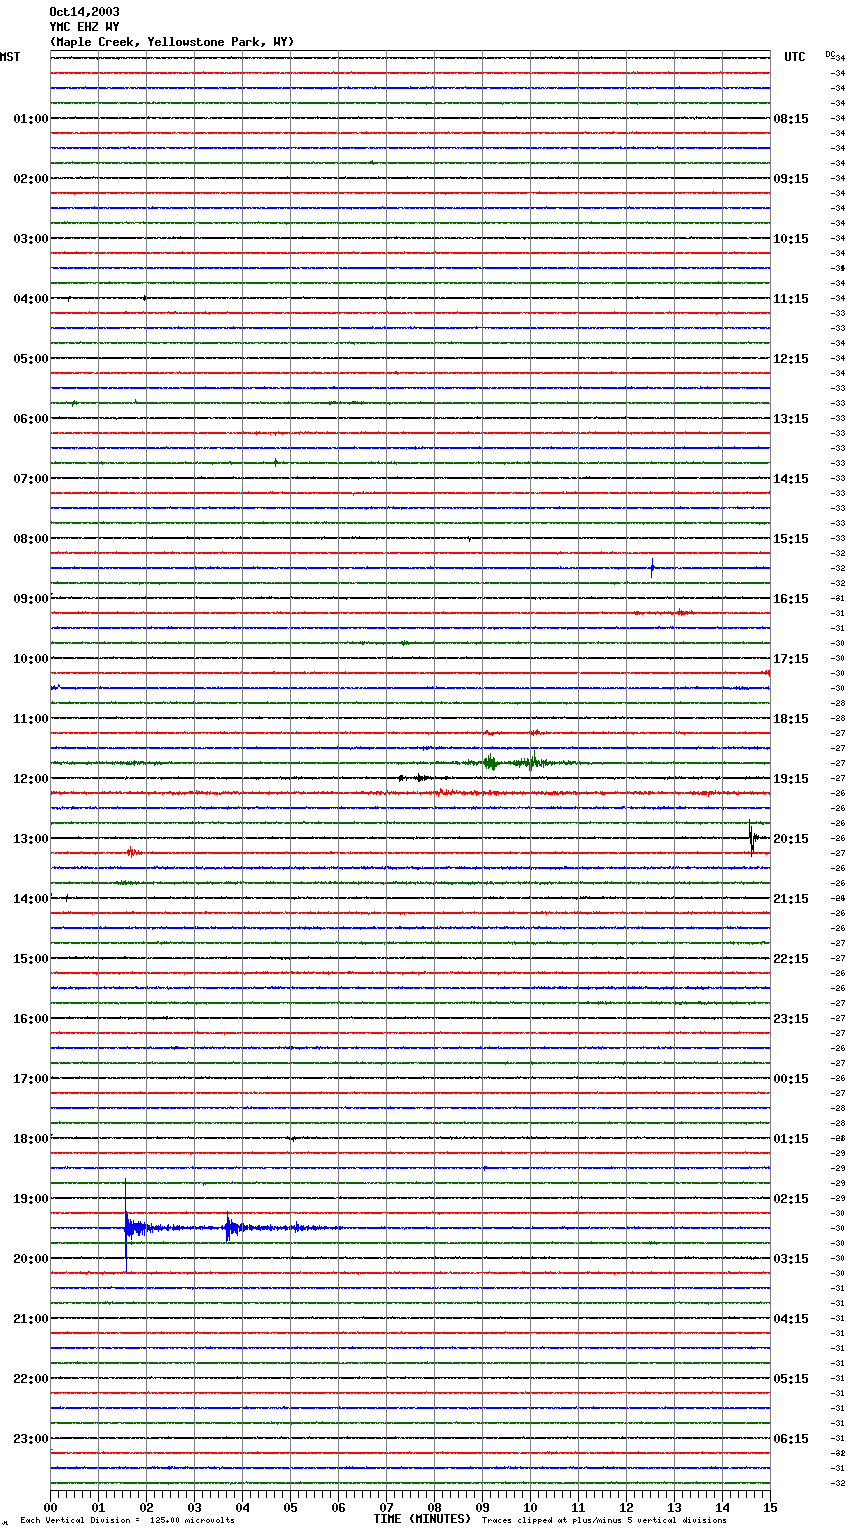Click the UTC time label '12:15'
850x1534 pixels.
pyautogui.click(x=791, y=359)
